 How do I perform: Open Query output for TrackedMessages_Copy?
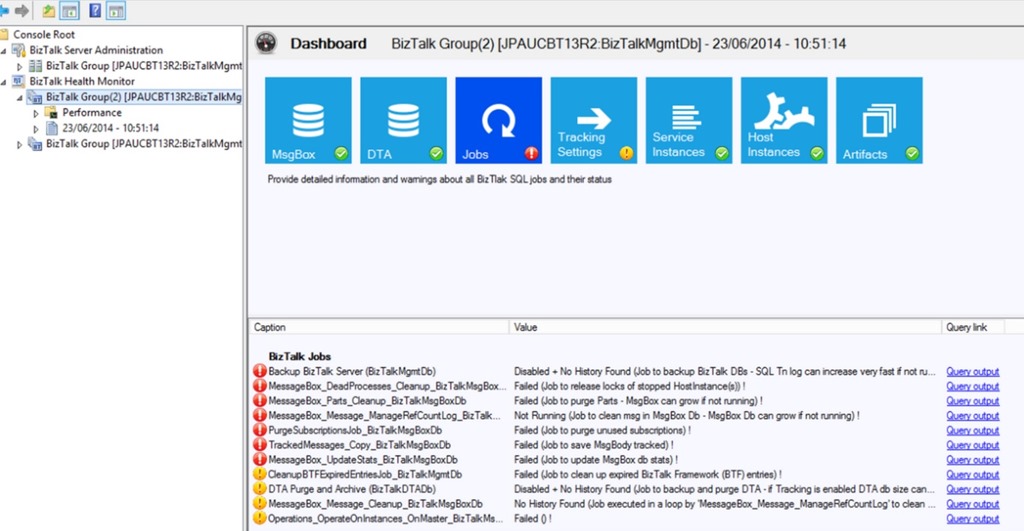[972, 445]
